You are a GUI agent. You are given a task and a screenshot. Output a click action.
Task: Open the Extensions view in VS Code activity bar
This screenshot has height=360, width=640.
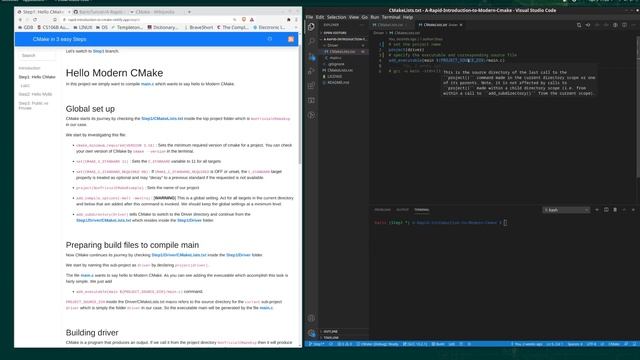pyautogui.click(x=311, y=86)
